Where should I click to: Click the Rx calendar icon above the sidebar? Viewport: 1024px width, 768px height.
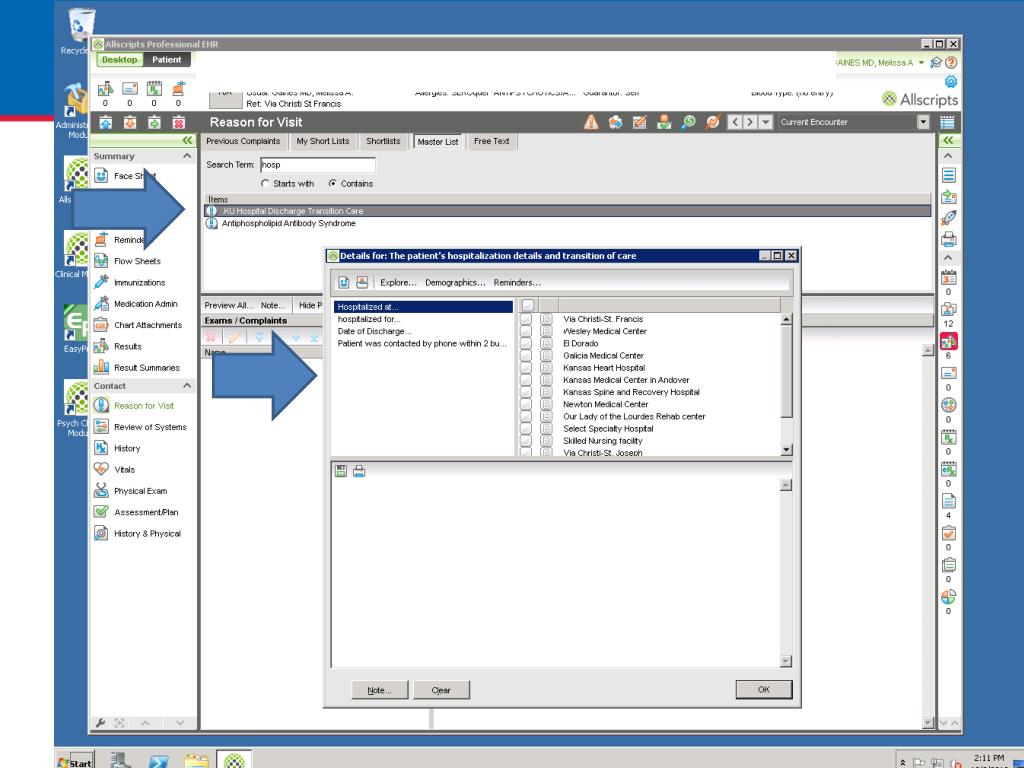click(x=154, y=89)
